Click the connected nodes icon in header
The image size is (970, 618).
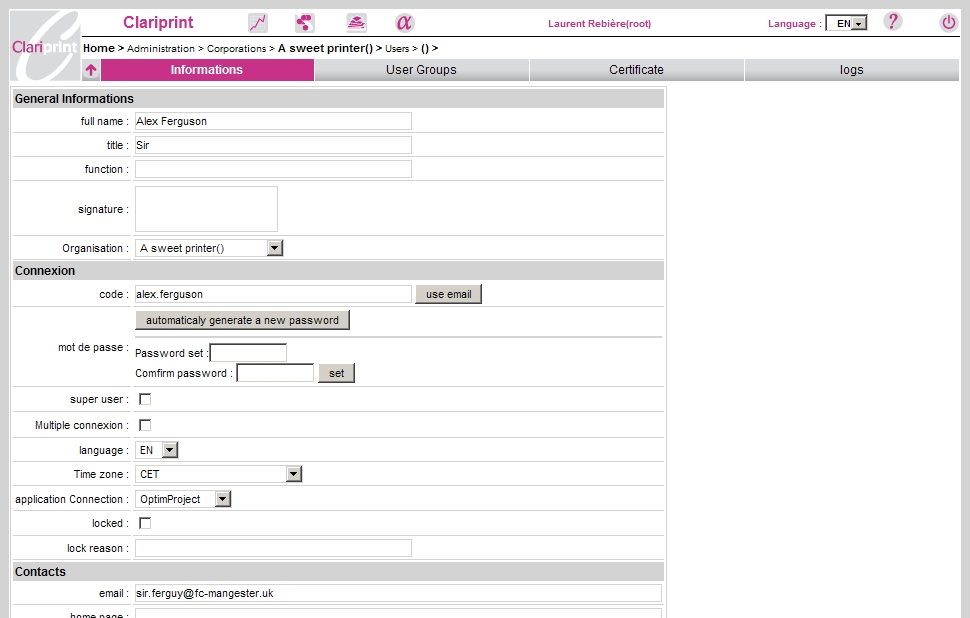[305, 23]
